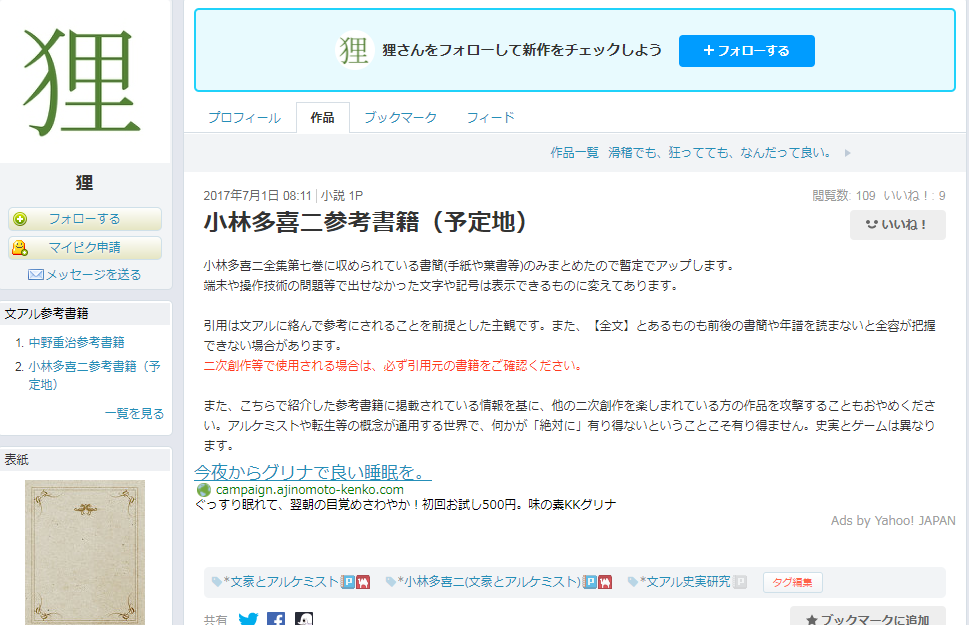Open the フィード tab
This screenshot has width=969, height=625.
[x=491, y=117]
